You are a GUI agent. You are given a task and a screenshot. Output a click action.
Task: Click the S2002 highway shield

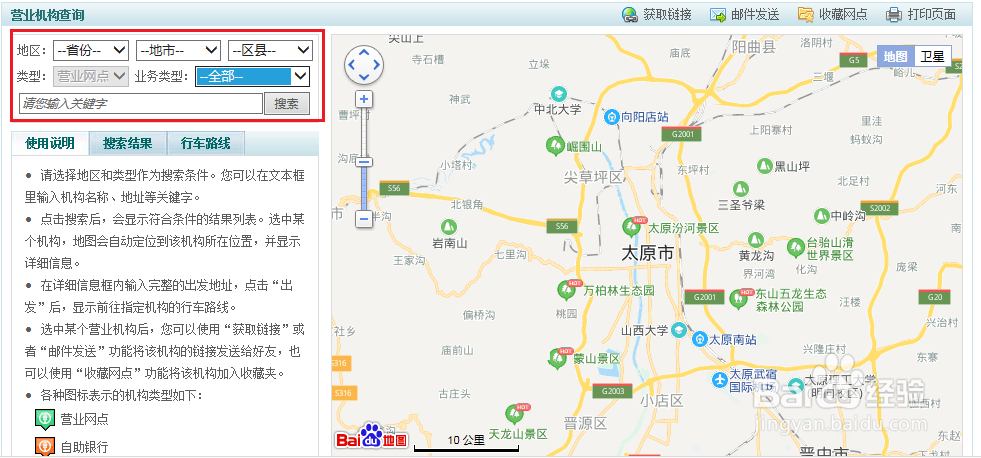(x=880, y=208)
